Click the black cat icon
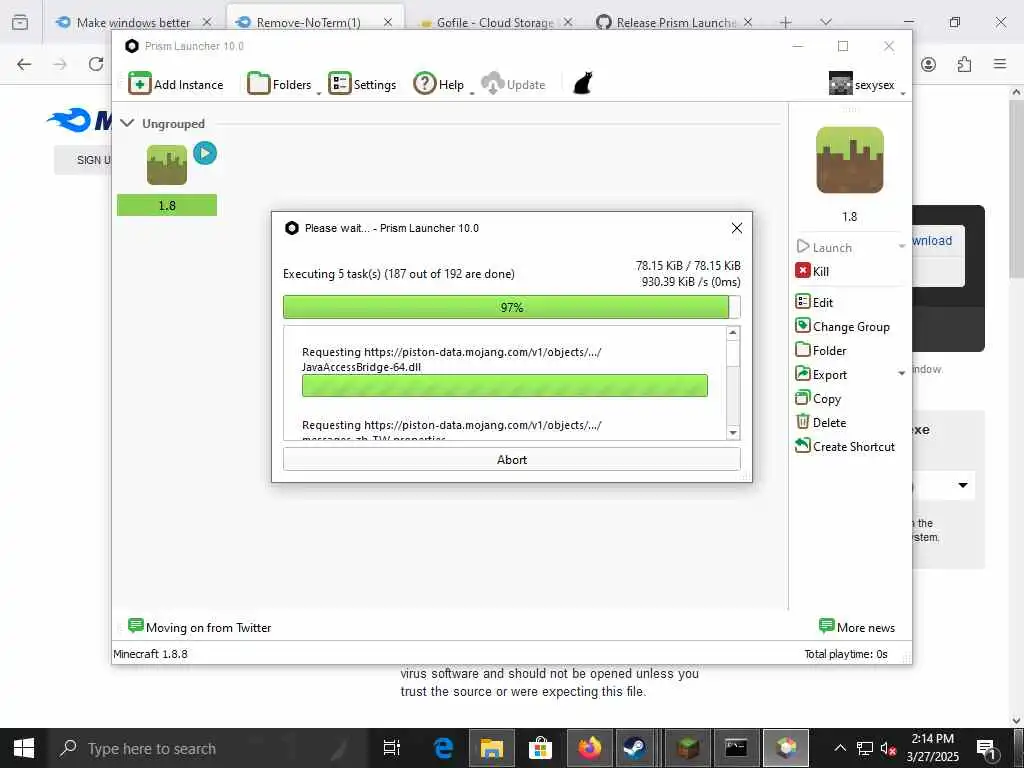The width and height of the screenshot is (1024, 768). click(x=583, y=84)
